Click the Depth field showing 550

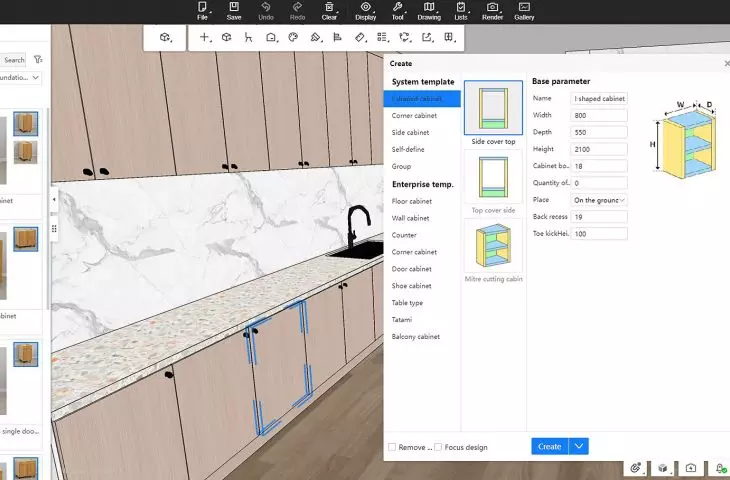pyautogui.click(x=599, y=132)
